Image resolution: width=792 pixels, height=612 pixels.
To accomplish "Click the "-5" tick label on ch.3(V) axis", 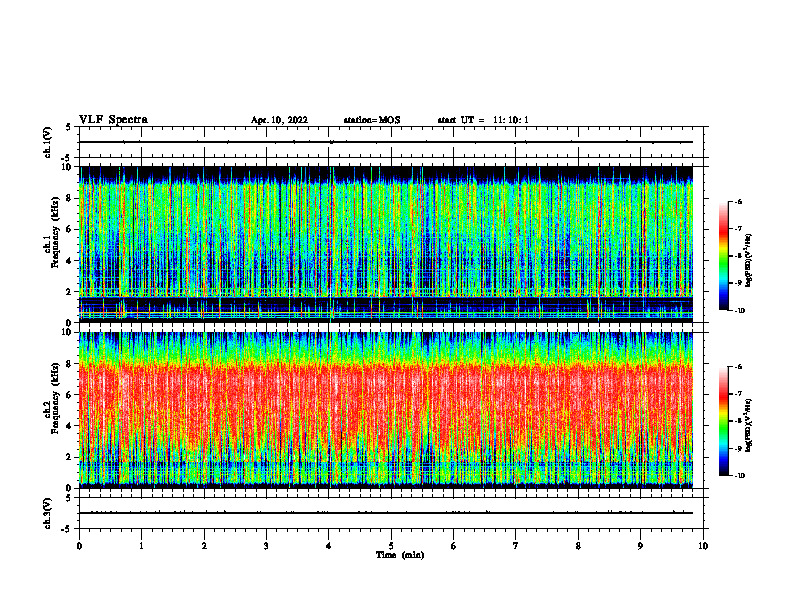I will tap(66, 529).
